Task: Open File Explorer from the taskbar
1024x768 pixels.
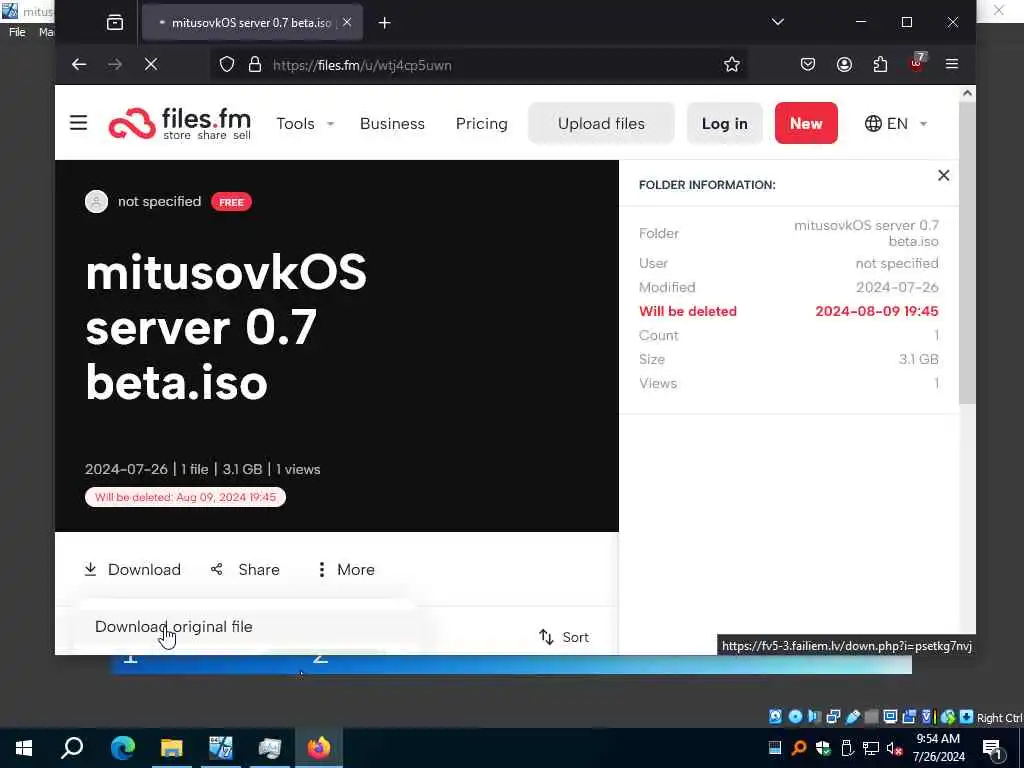Action: pos(172,748)
